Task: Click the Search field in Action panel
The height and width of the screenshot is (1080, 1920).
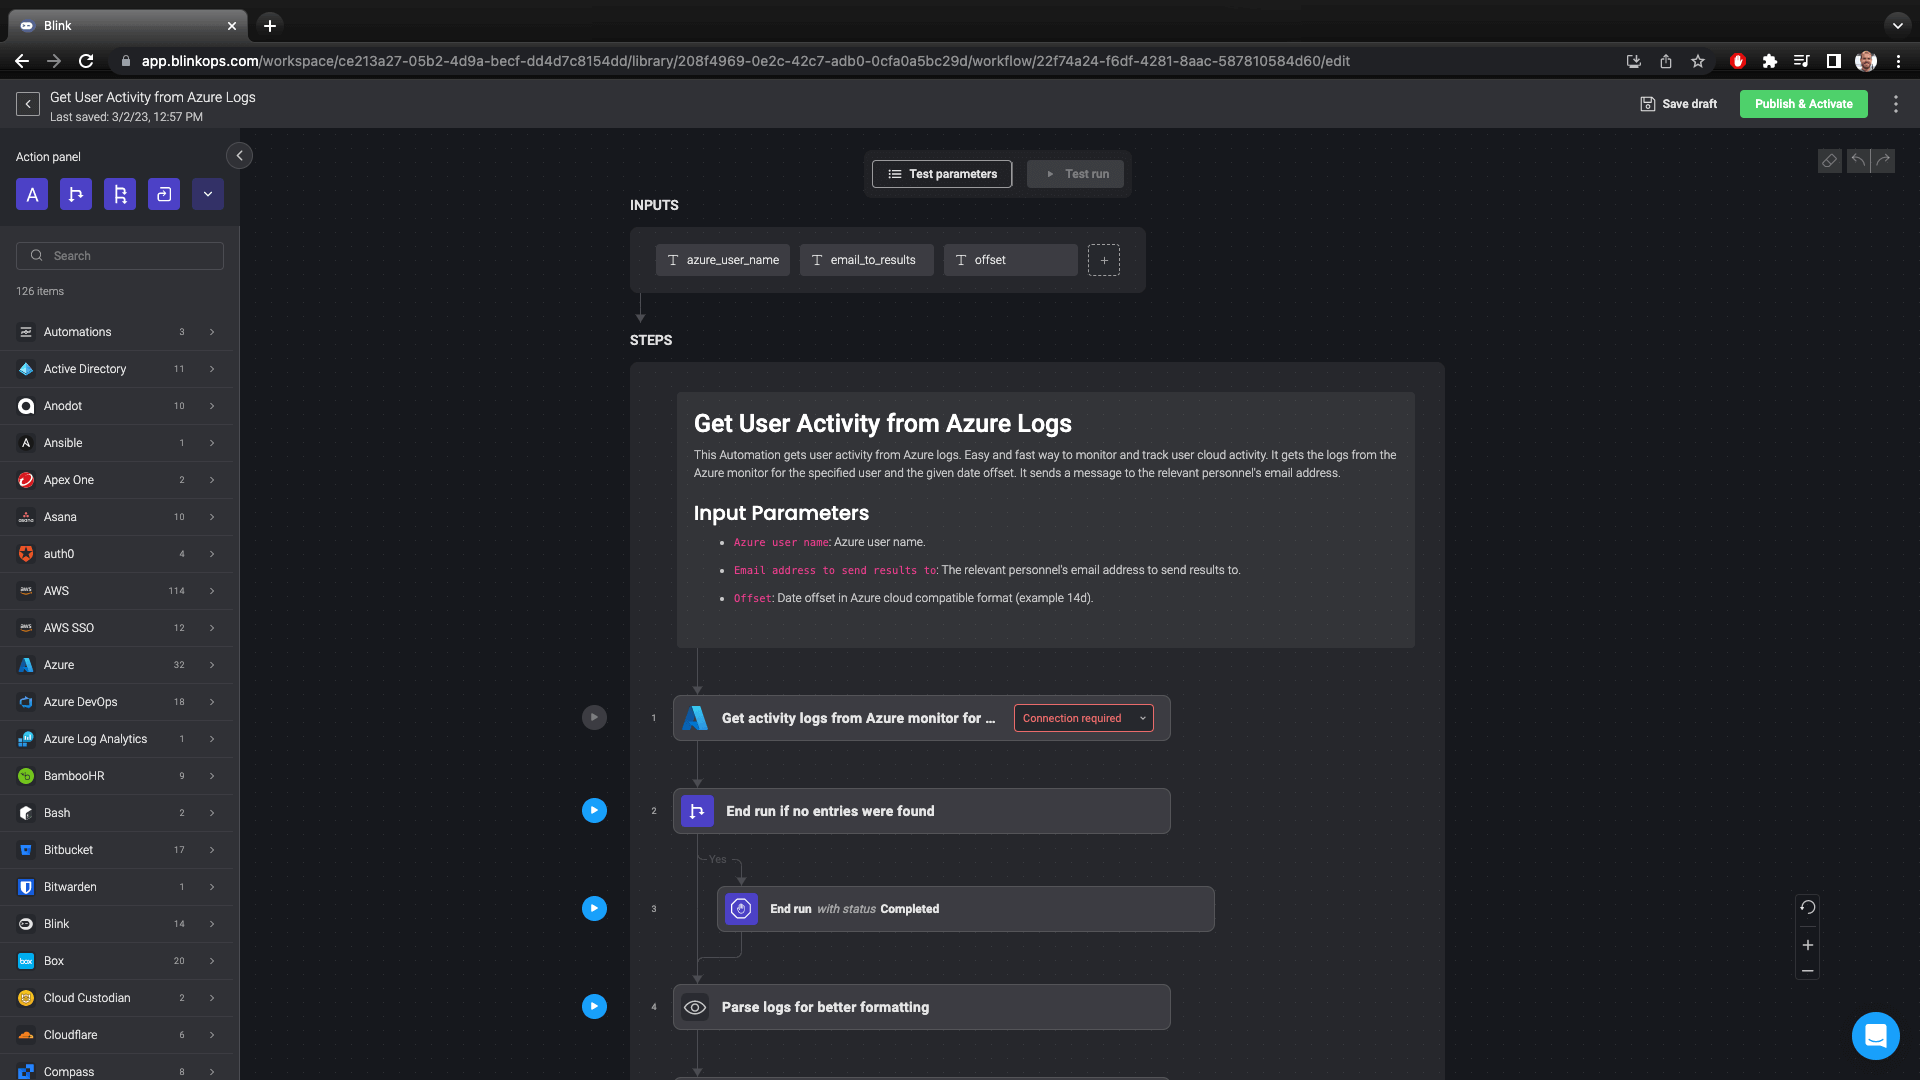Action: tap(119, 255)
